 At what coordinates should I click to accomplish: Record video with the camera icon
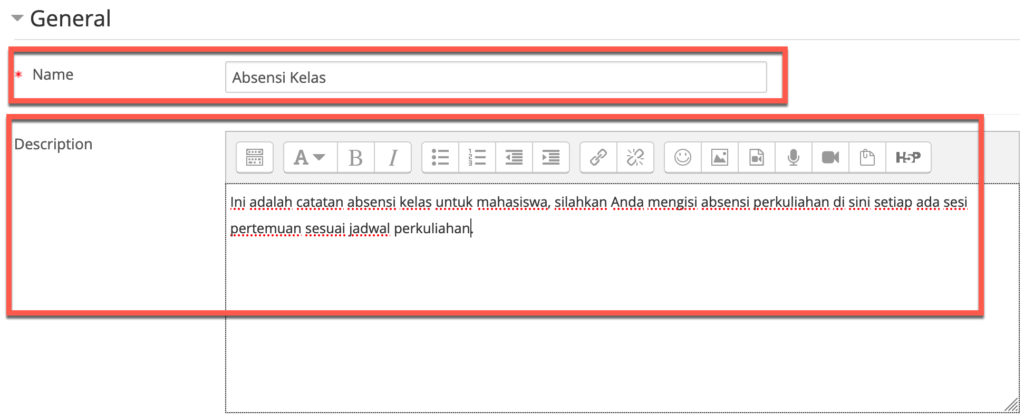[830, 157]
